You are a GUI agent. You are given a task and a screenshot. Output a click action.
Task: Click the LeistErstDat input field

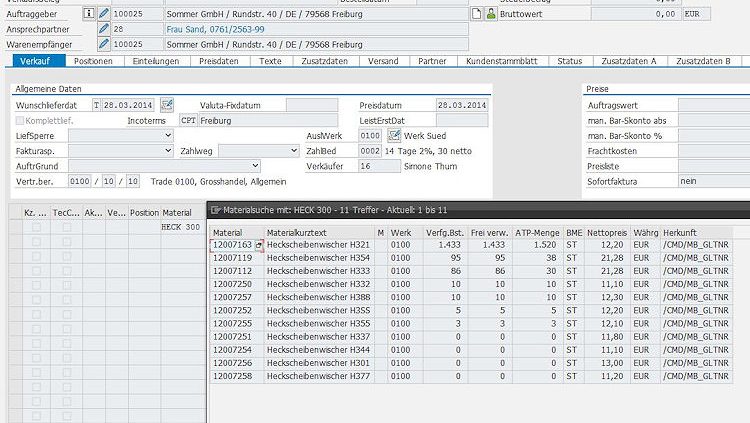tap(462, 120)
